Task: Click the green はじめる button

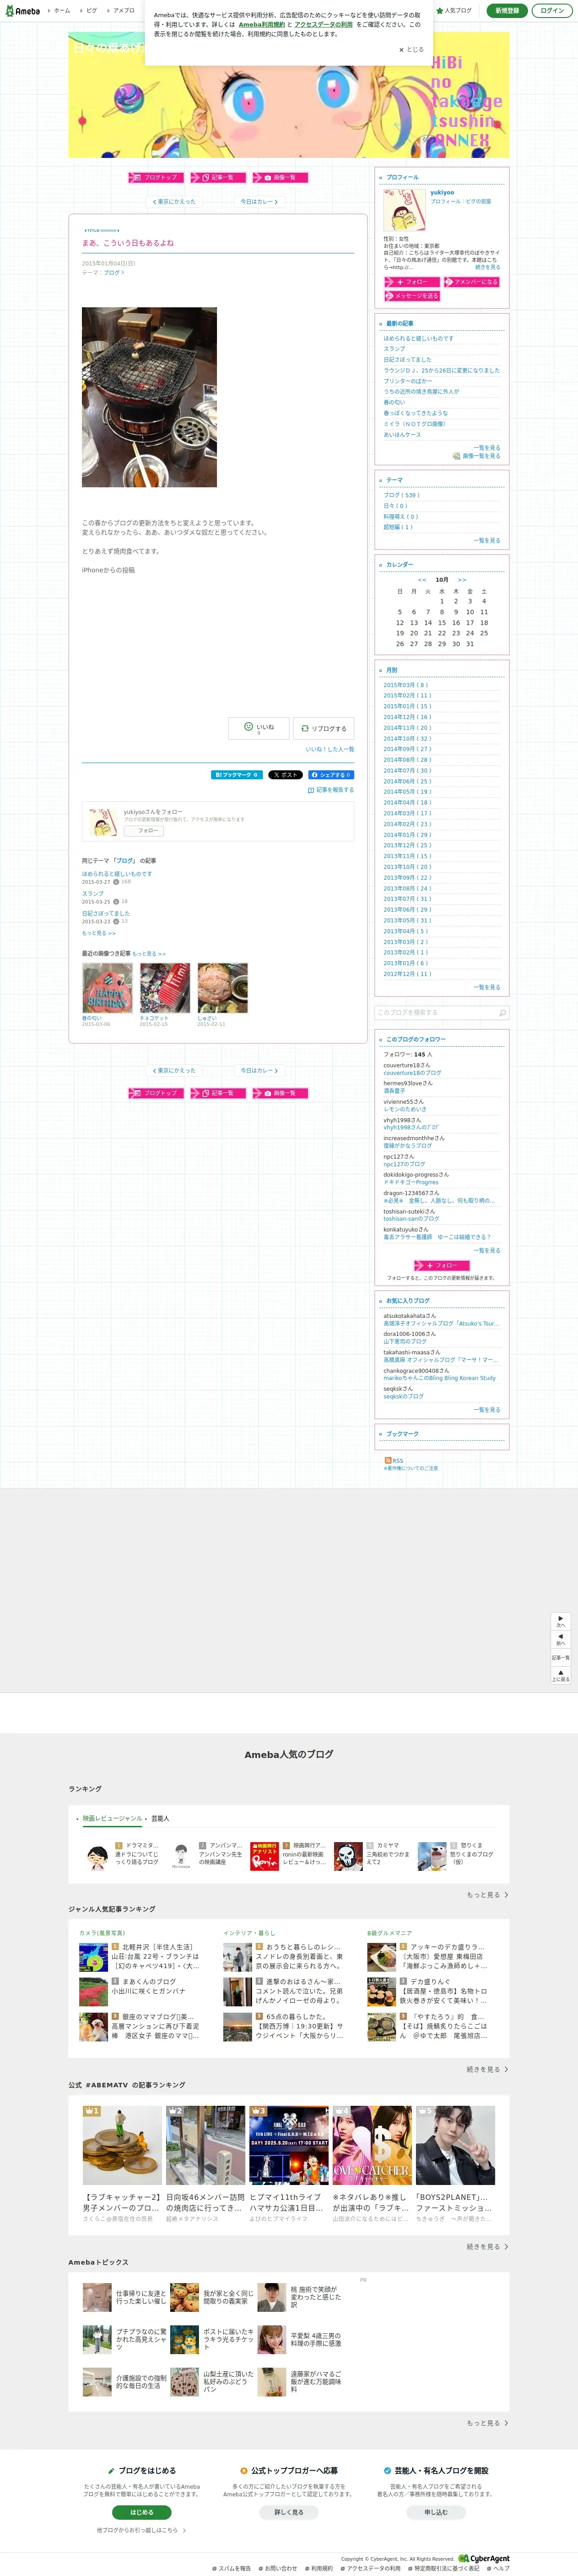Action: pos(142,2512)
